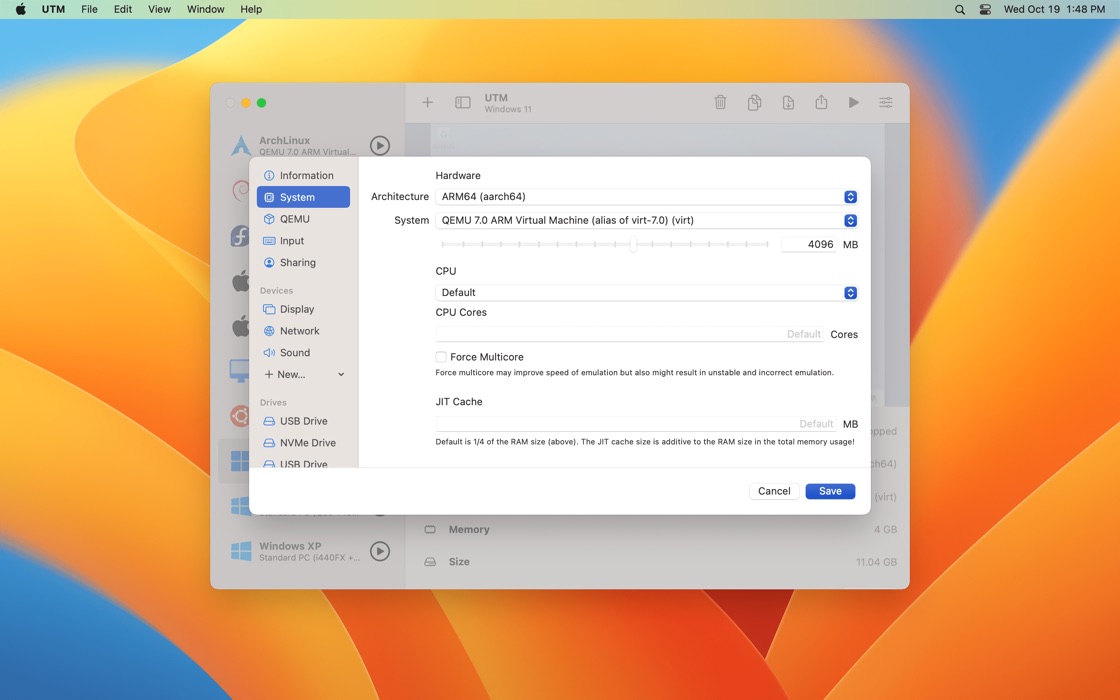Click the Information tab icon
This screenshot has height=700, width=1120.
tap(269, 175)
